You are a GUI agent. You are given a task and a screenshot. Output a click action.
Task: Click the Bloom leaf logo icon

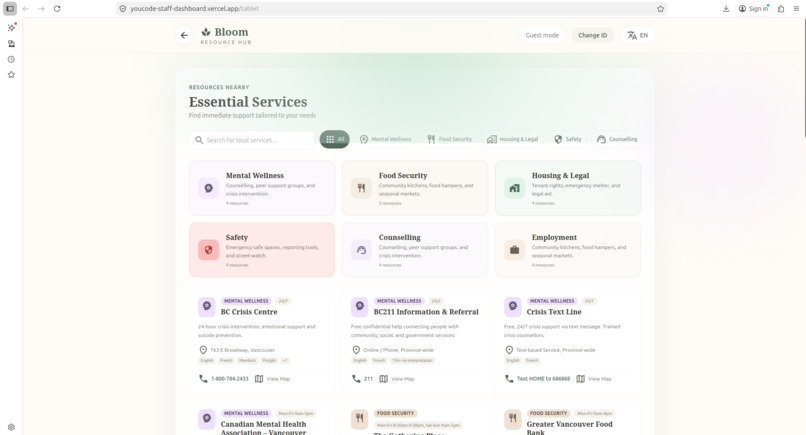pyautogui.click(x=206, y=32)
